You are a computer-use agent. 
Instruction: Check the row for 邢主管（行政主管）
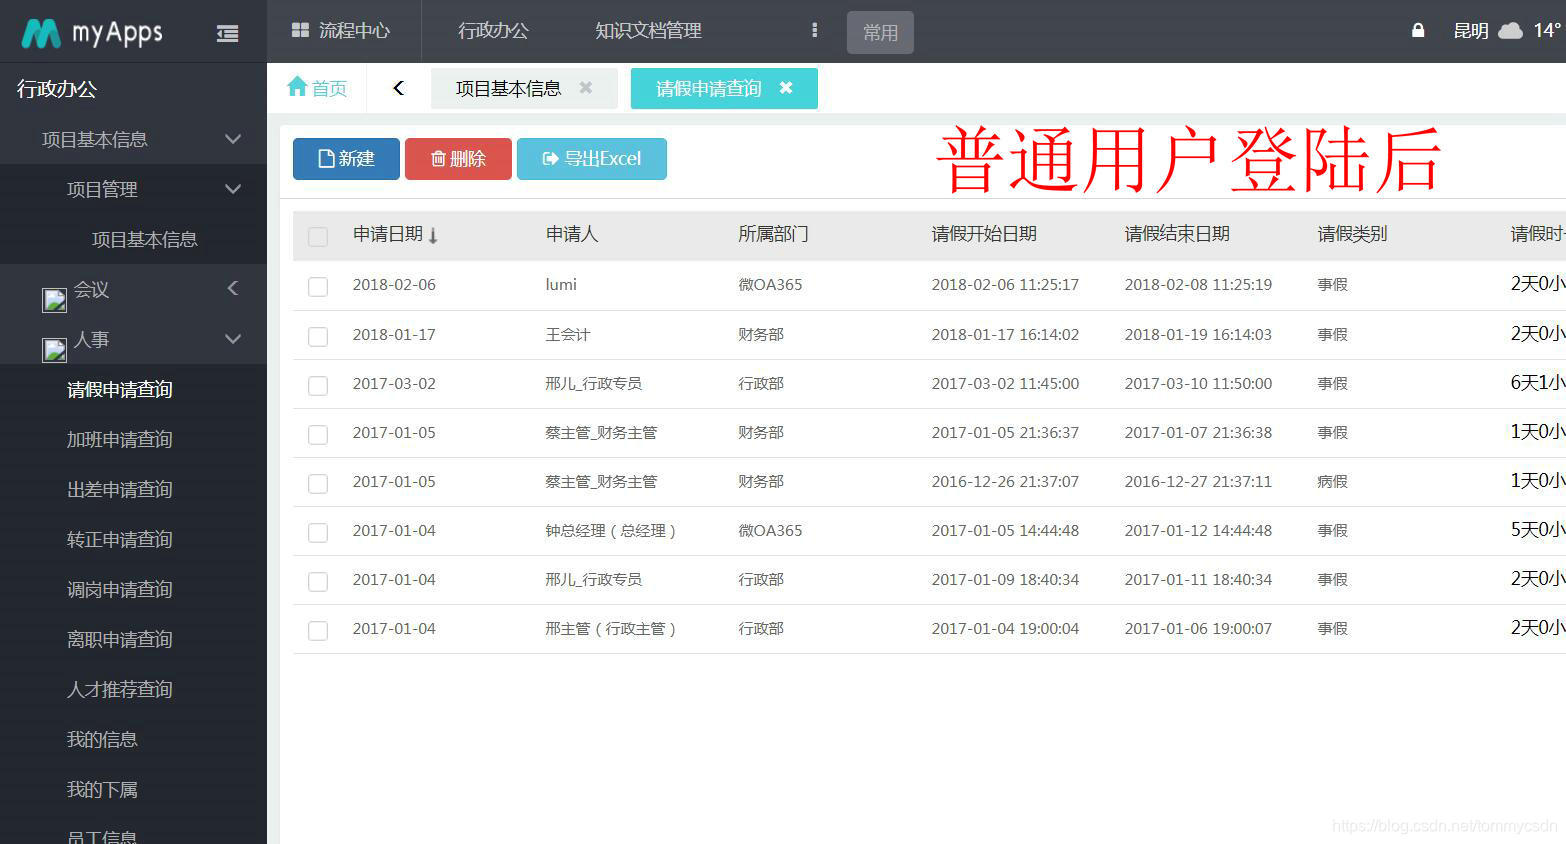click(318, 631)
